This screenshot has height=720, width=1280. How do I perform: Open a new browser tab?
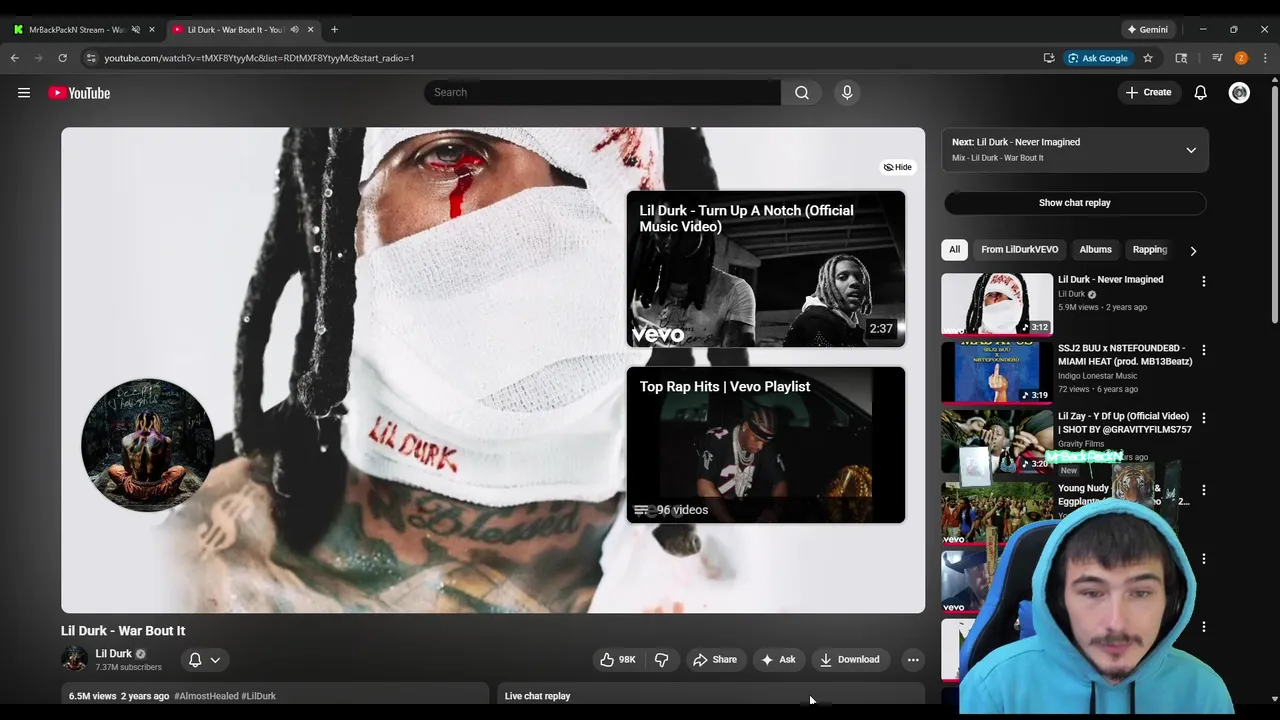pyautogui.click(x=334, y=29)
